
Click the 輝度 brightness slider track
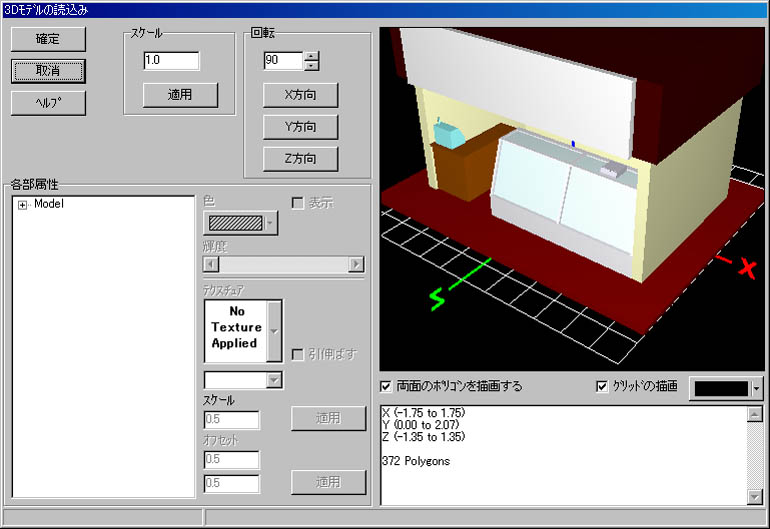pos(283,264)
